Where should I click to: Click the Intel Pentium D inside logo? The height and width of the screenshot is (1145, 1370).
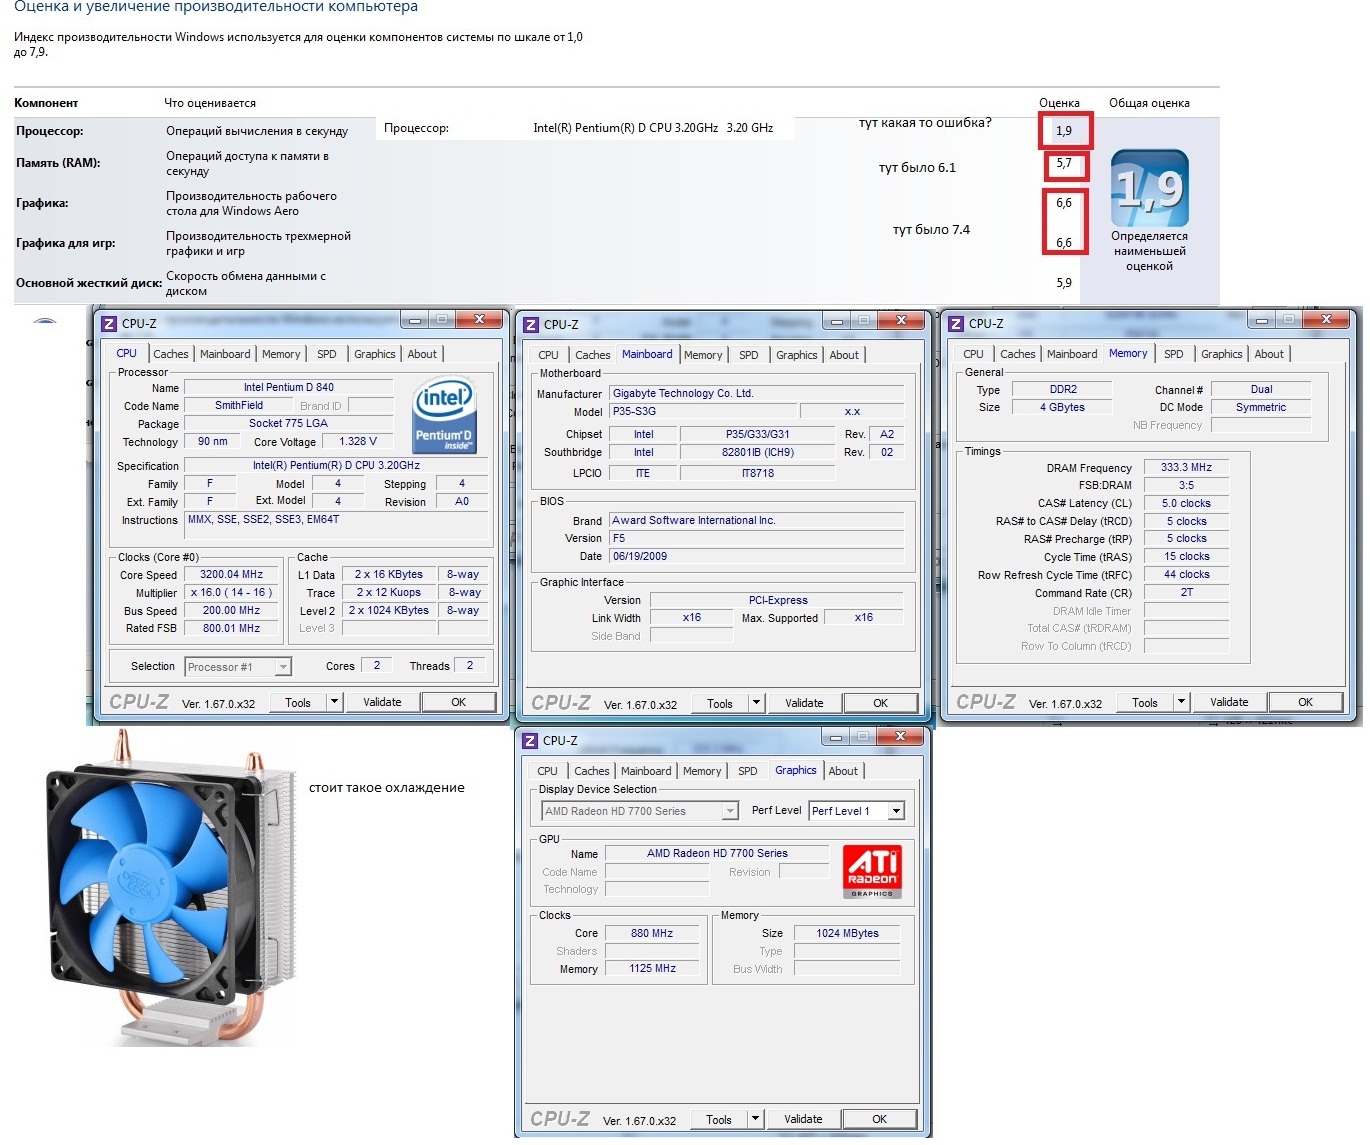(444, 414)
